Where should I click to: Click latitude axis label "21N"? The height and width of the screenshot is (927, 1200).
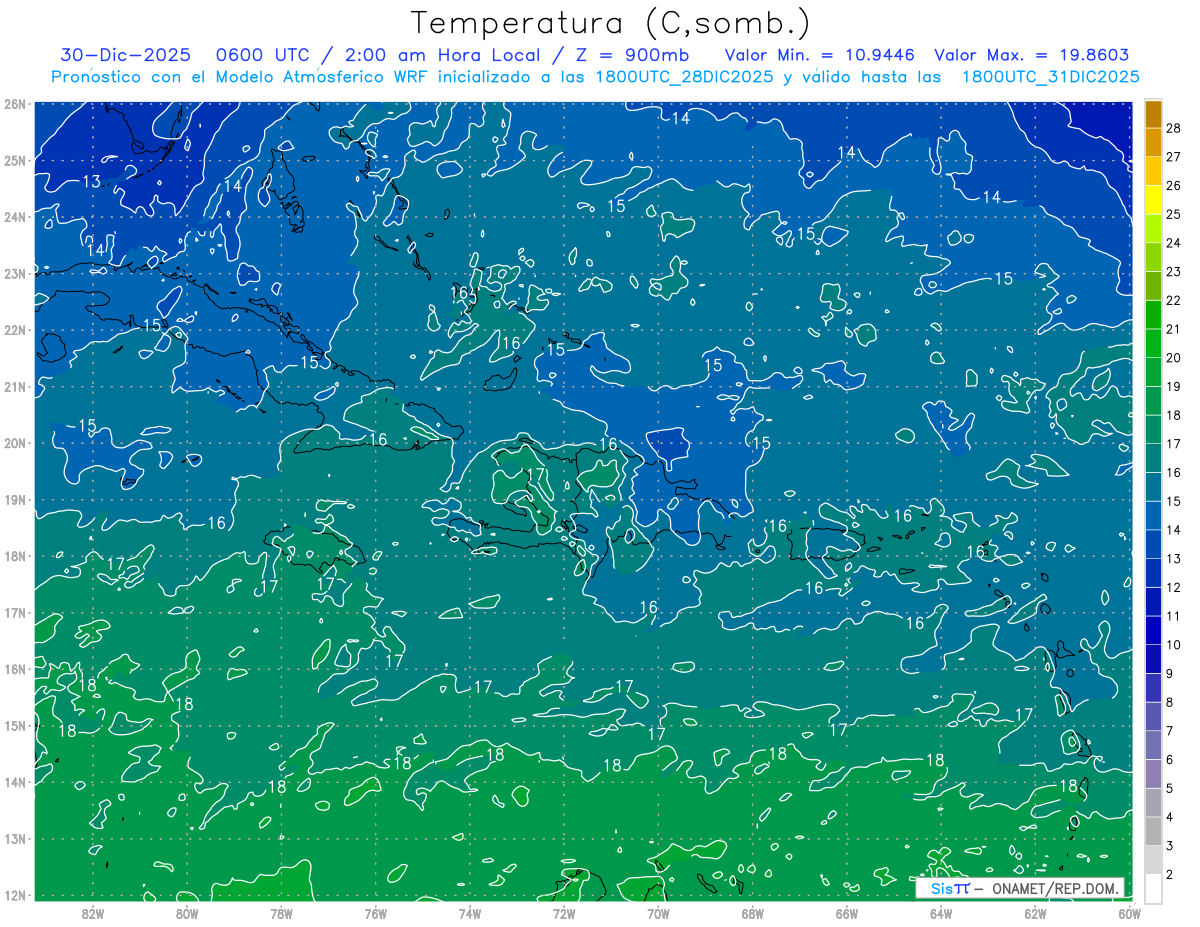tap(15, 386)
